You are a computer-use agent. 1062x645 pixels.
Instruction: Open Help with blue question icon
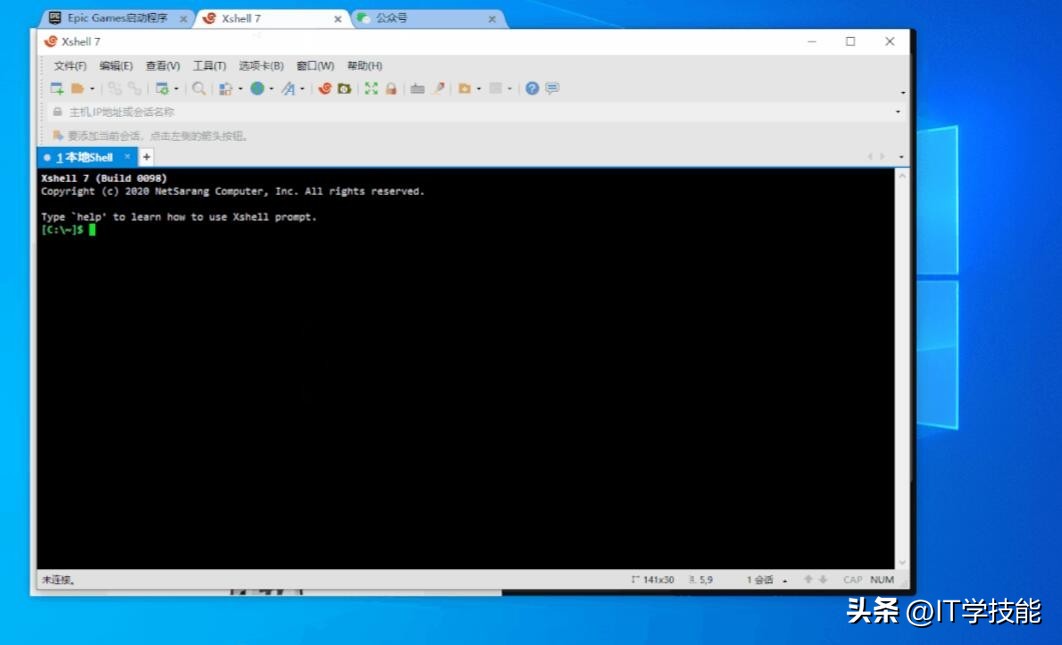click(532, 89)
